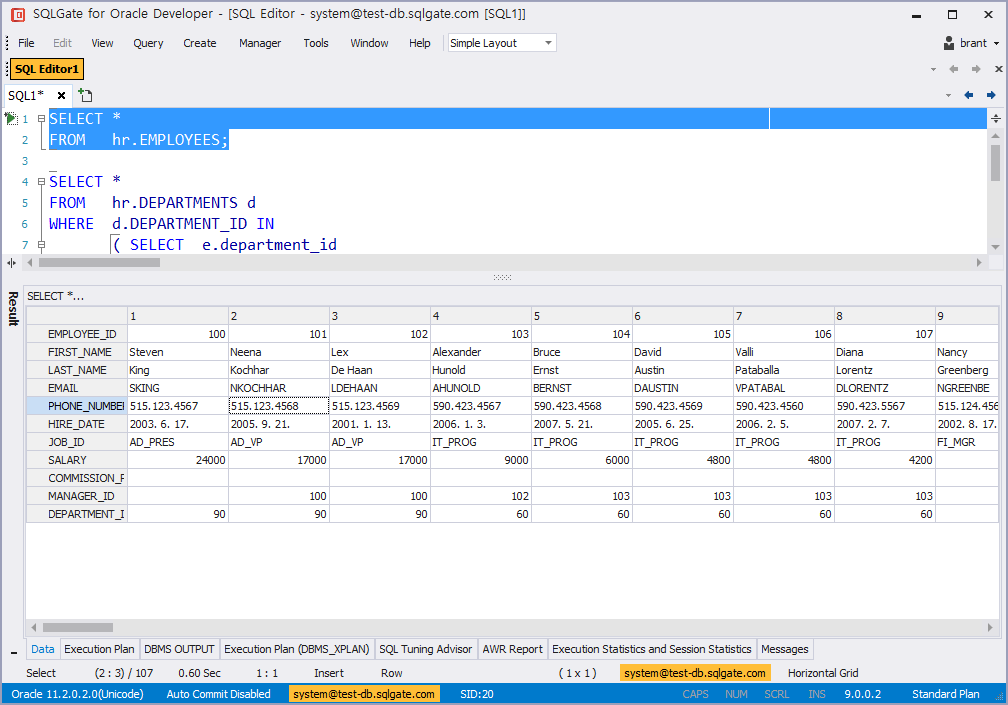The image size is (1008, 705).
Task: Toggle the CAPS indicator in the status bar
Action: tap(695, 693)
